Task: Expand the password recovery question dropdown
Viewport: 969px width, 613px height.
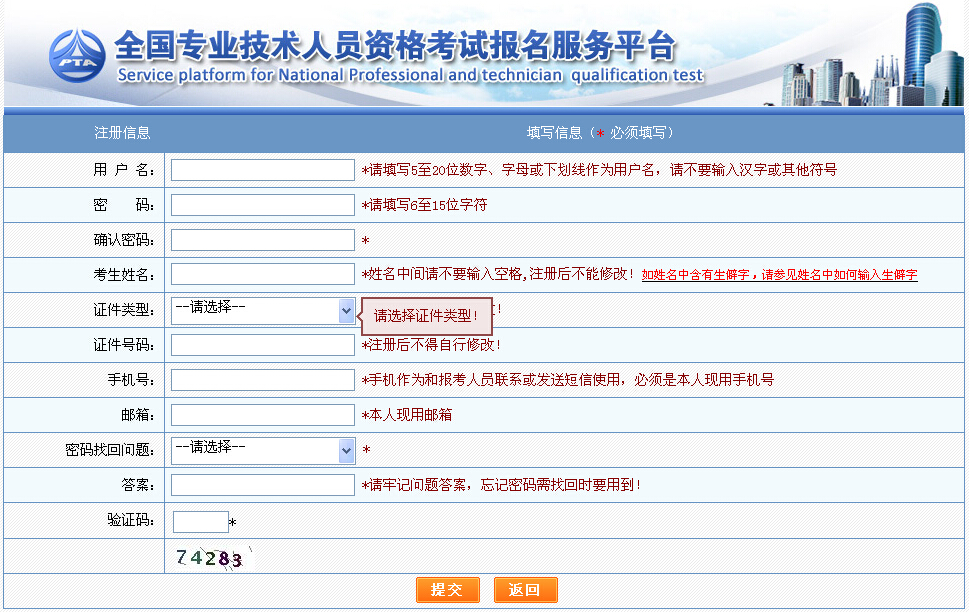Action: pyautogui.click(x=264, y=450)
